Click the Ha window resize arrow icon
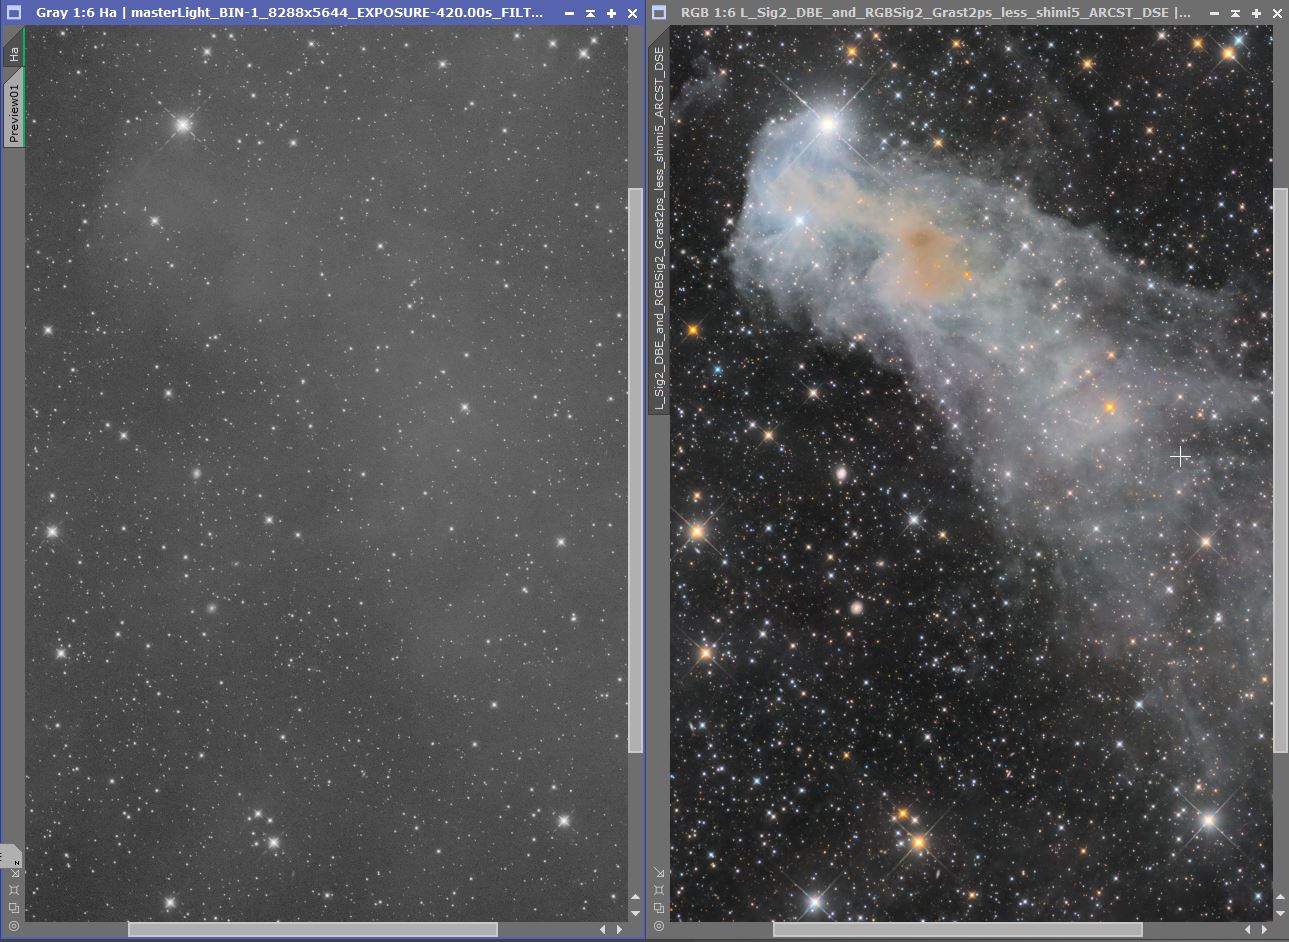1289x942 pixels. 13,872
